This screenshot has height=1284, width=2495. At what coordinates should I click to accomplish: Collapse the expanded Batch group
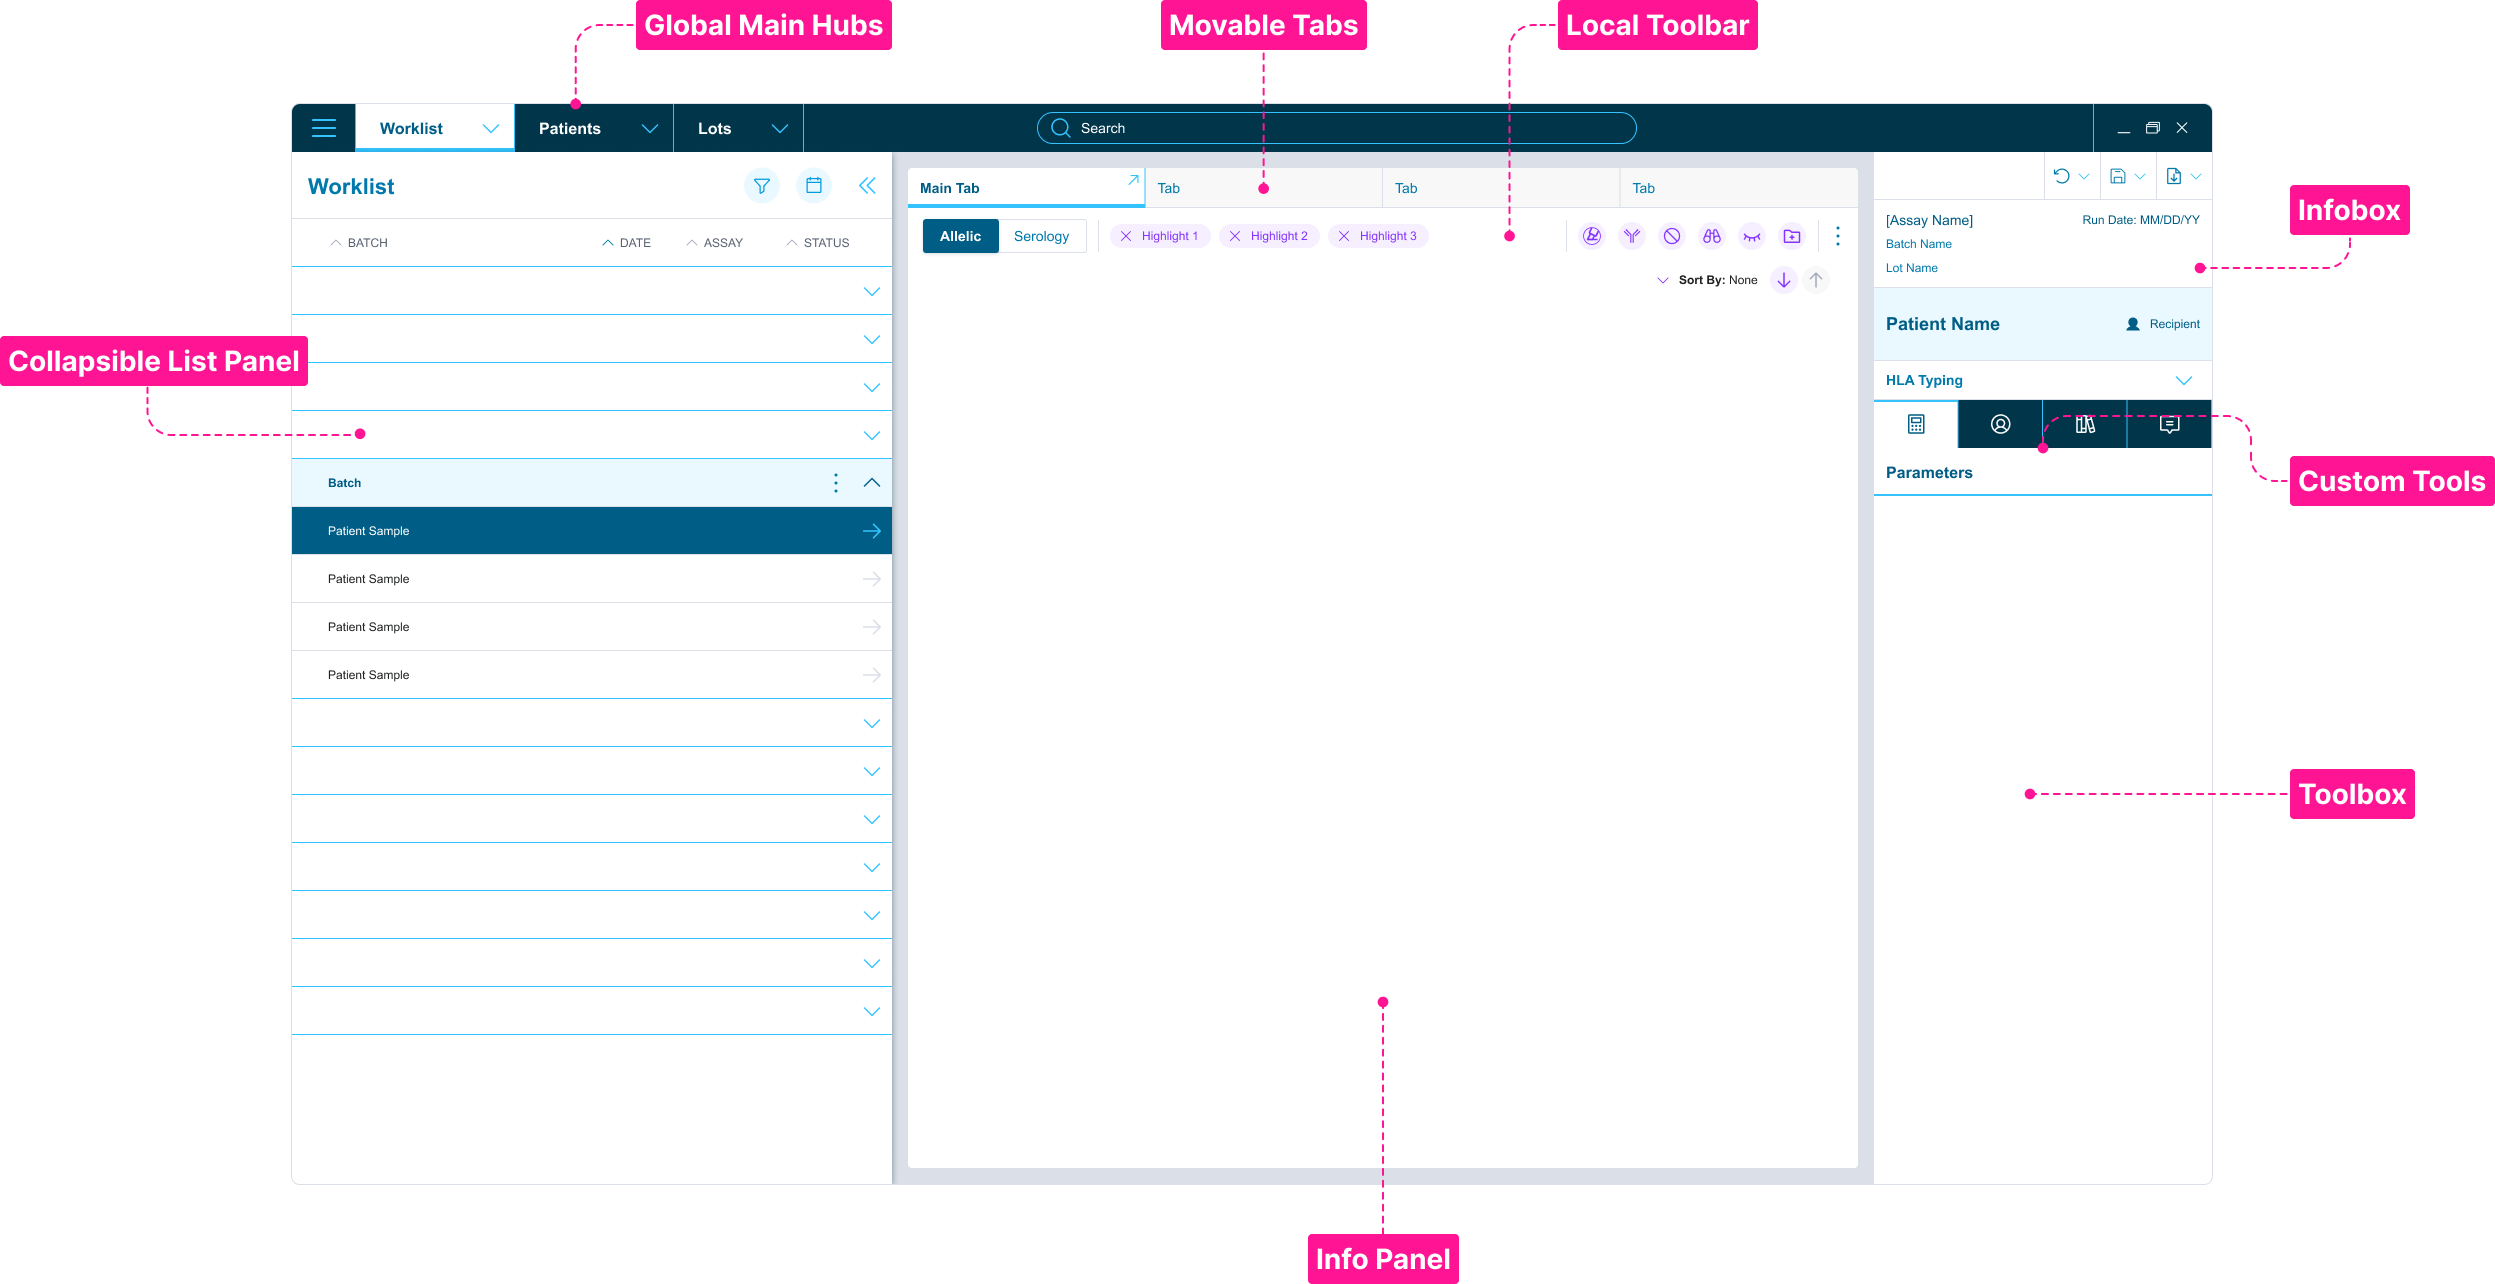pyautogui.click(x=871, y=482)
